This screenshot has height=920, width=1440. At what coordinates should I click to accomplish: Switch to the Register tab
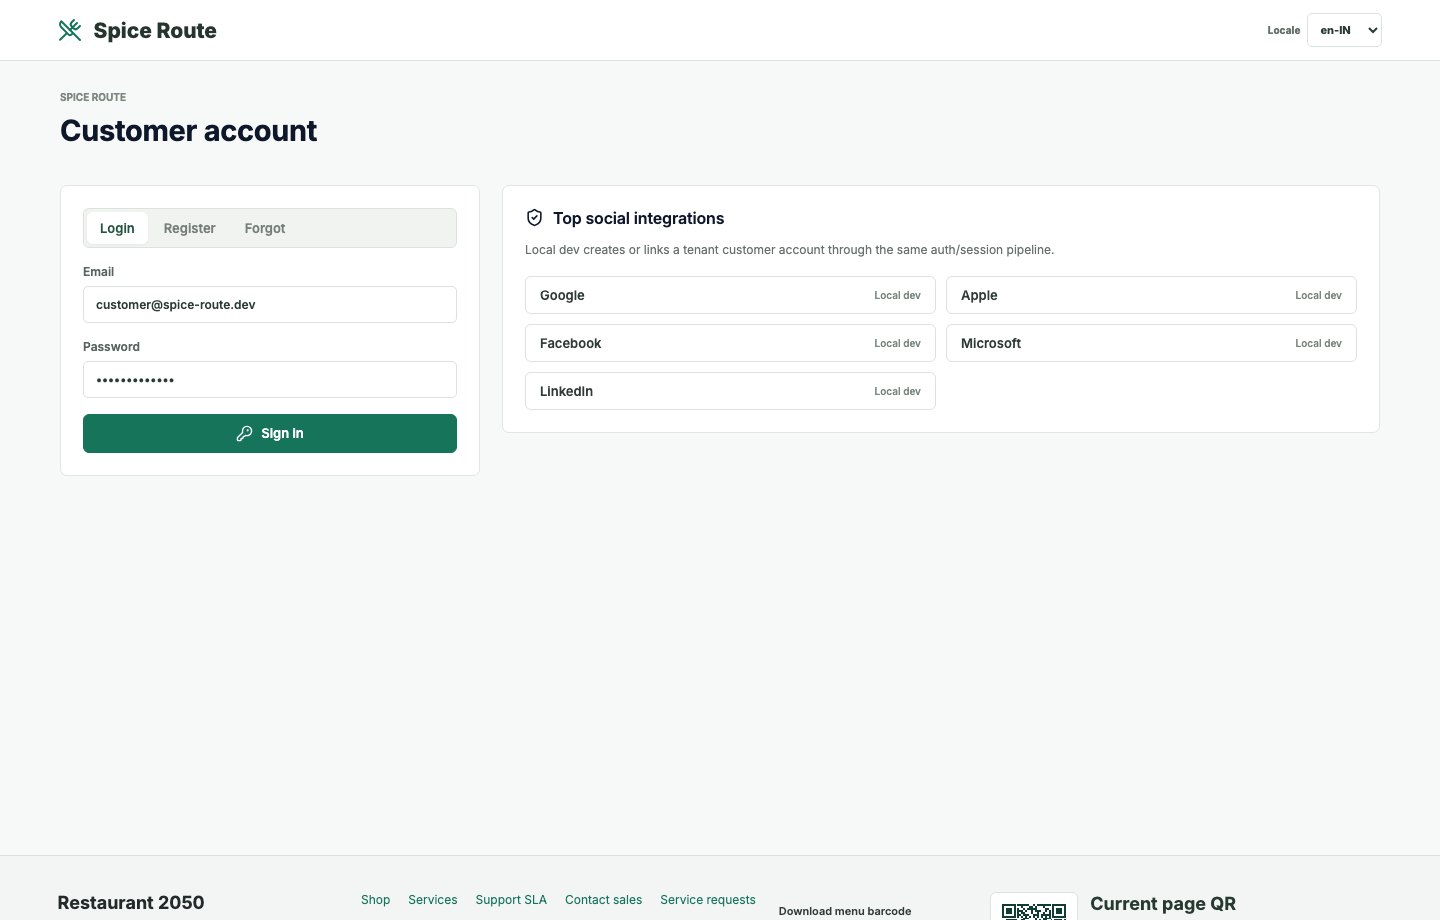click(190, 228)
